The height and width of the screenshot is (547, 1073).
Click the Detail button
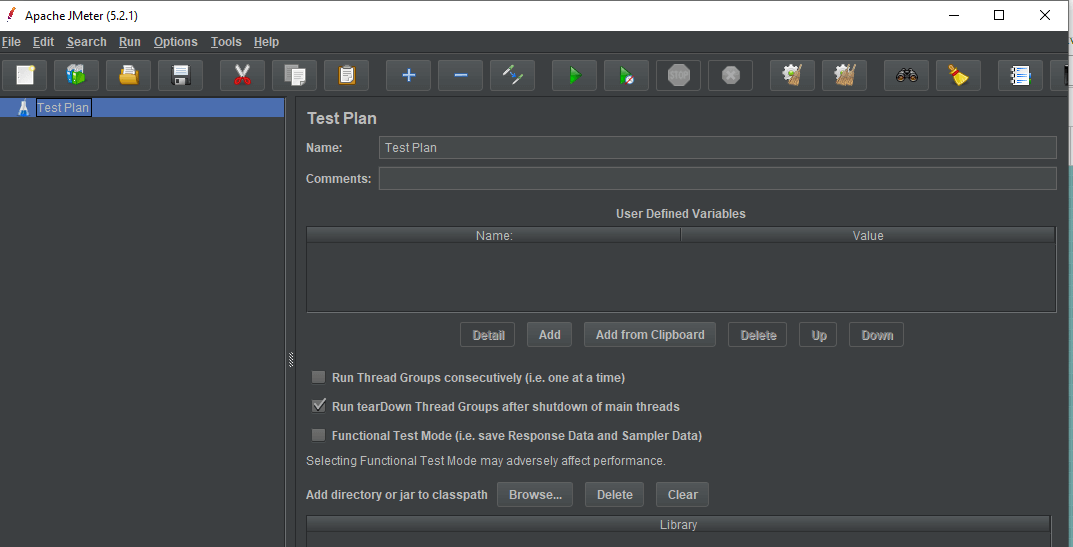click(488, 335)
